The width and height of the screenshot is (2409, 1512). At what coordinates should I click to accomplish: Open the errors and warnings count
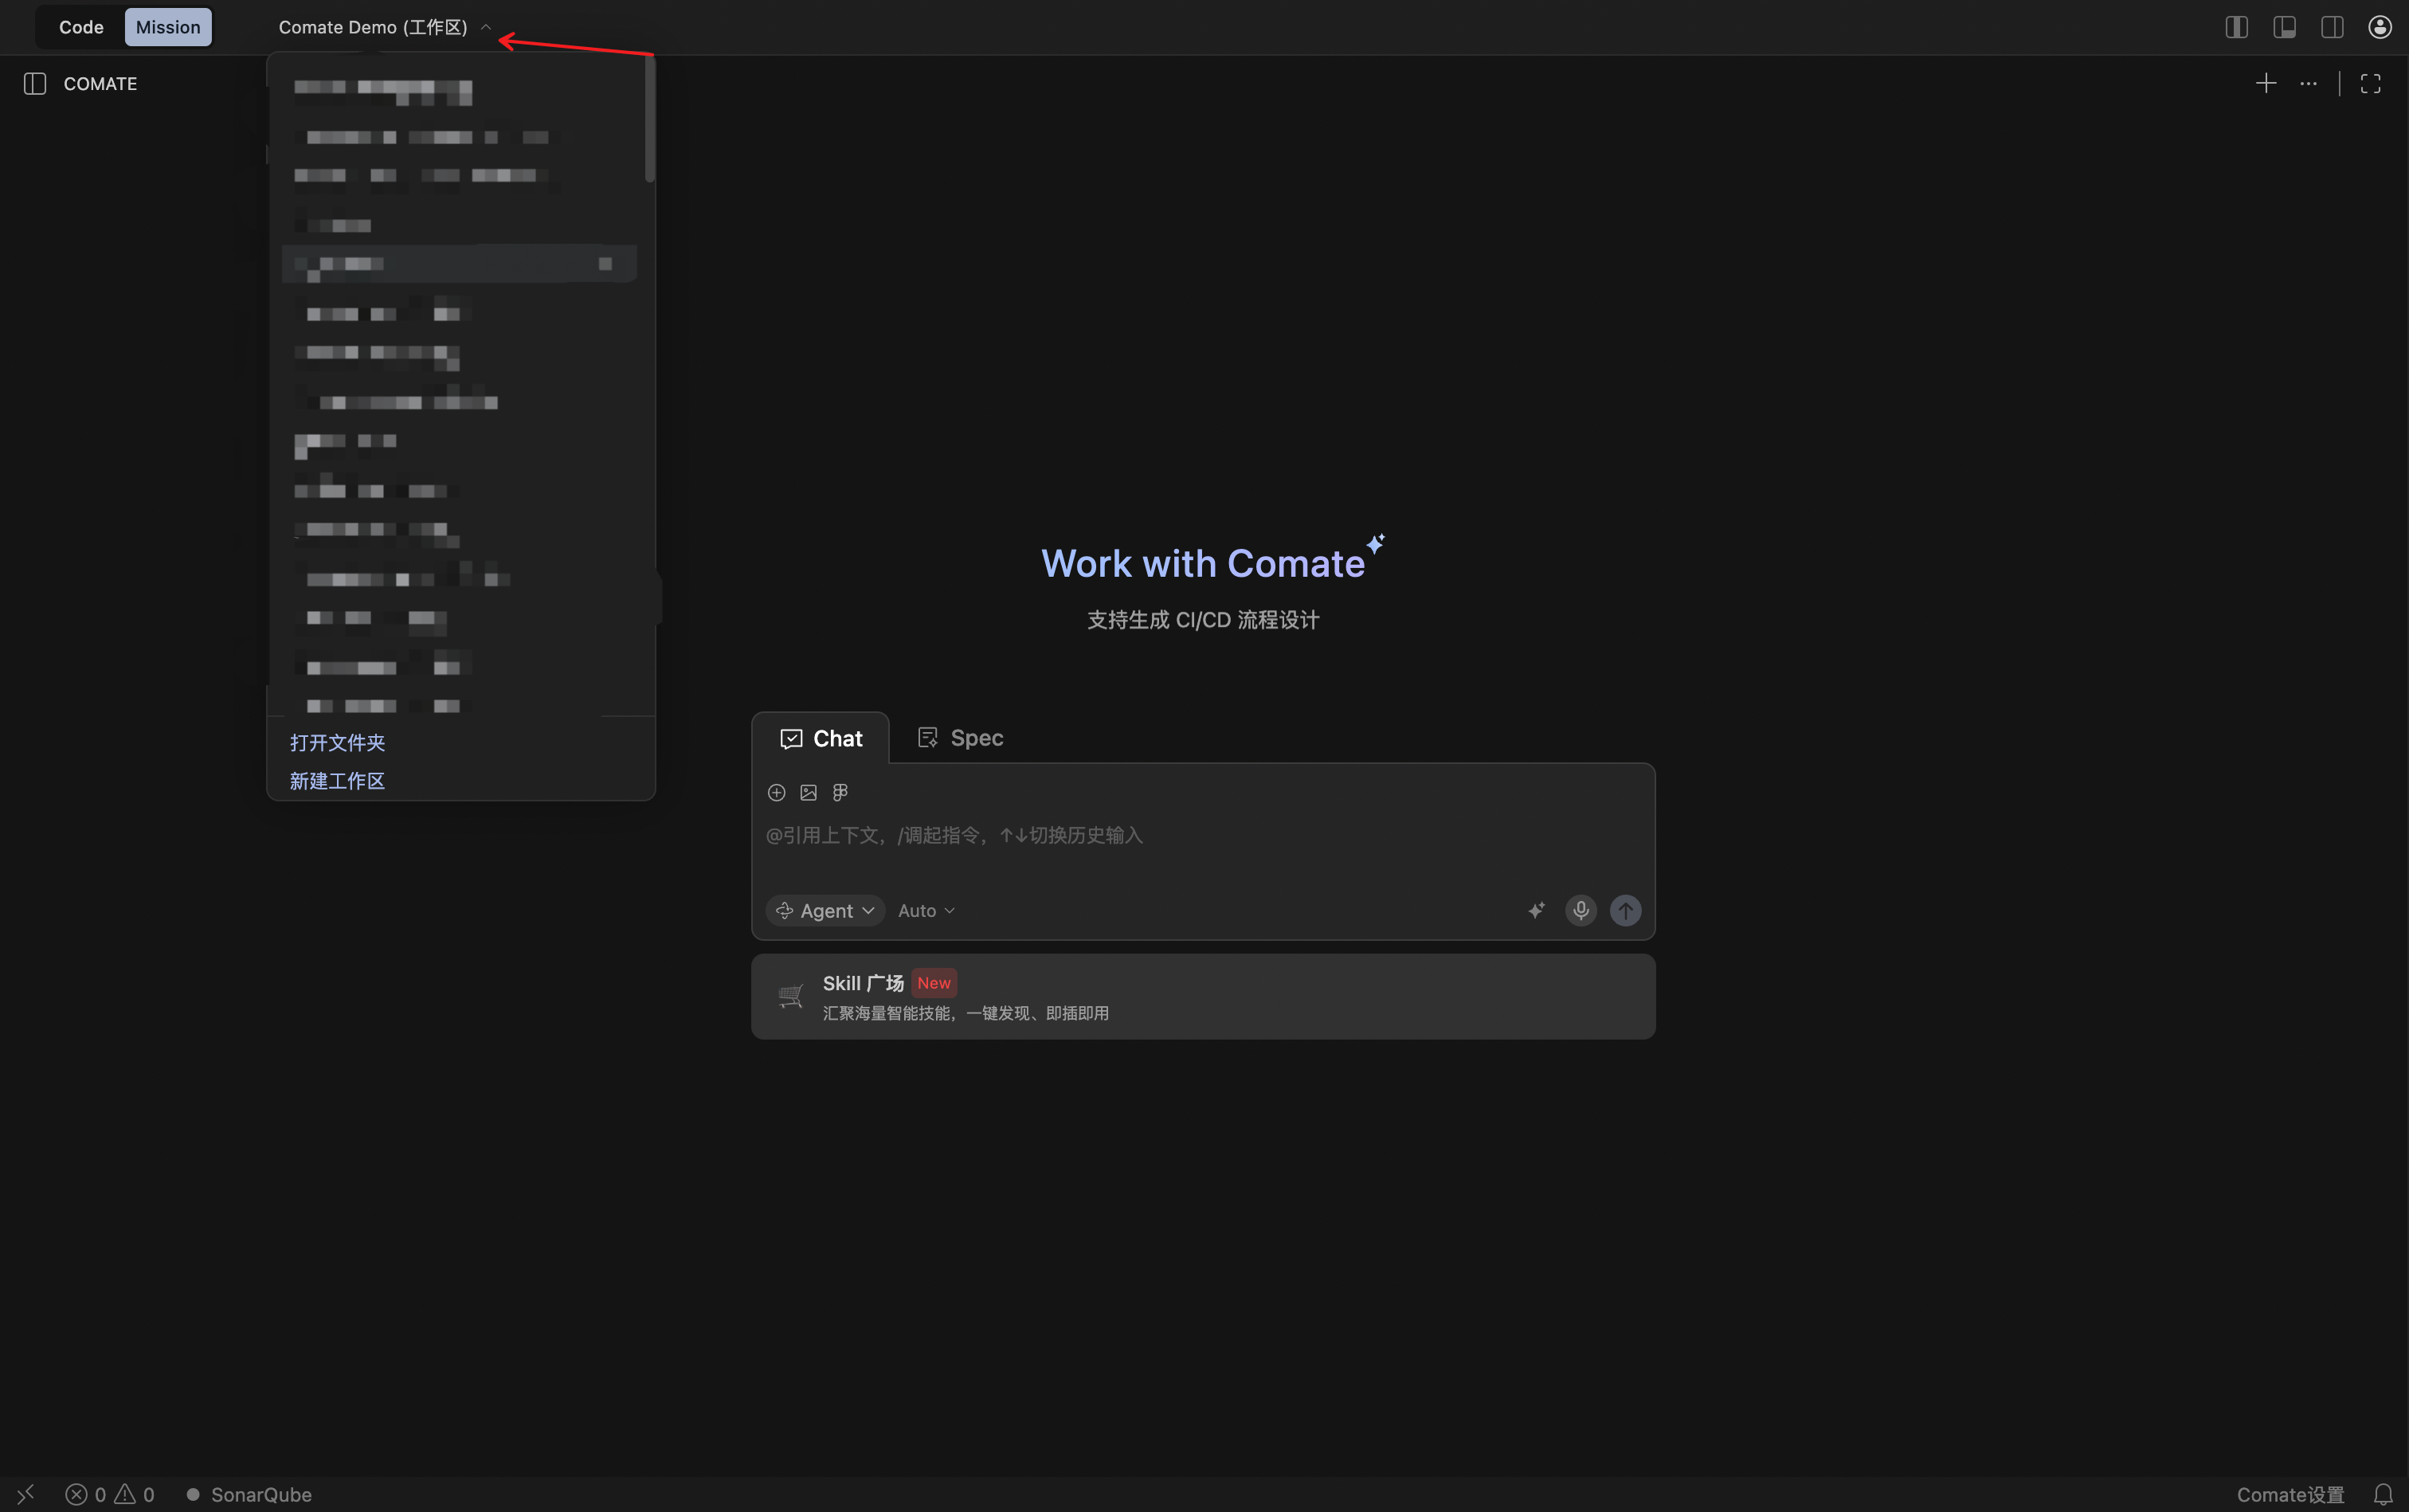pyautogui.click(x=110, y=1494)
